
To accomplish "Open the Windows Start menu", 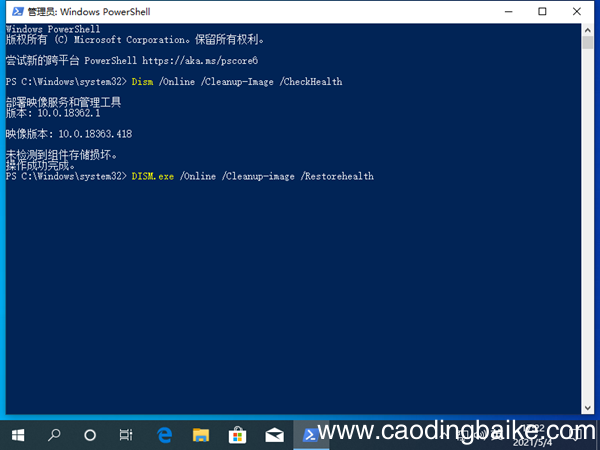I will click(x=18, y=434).
